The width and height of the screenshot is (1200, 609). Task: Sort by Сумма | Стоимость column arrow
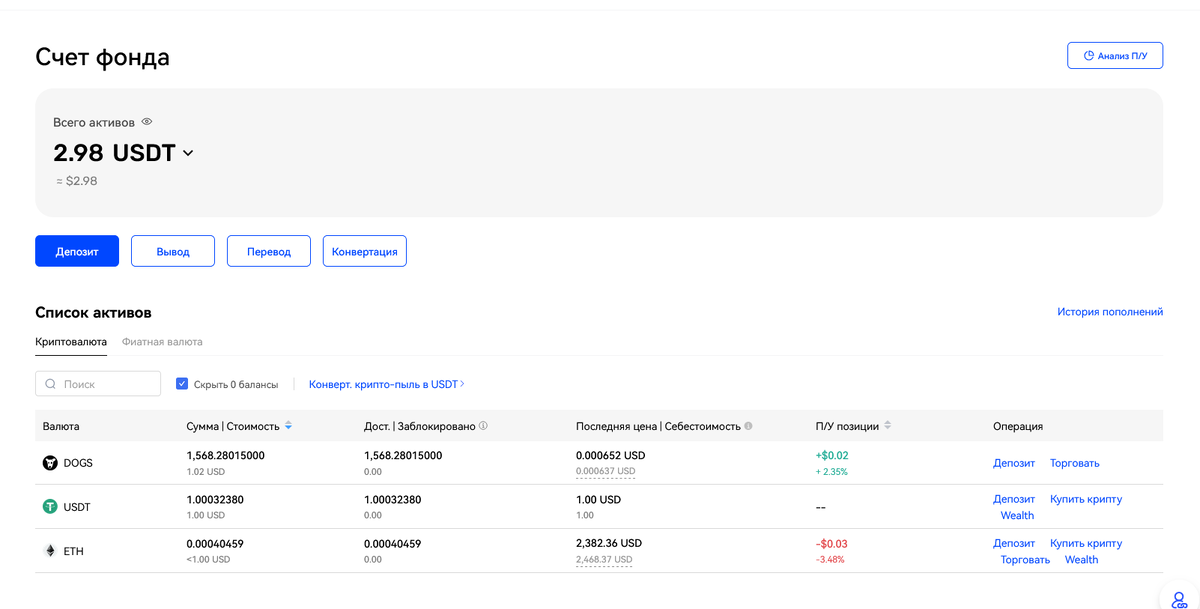[288, 426]
